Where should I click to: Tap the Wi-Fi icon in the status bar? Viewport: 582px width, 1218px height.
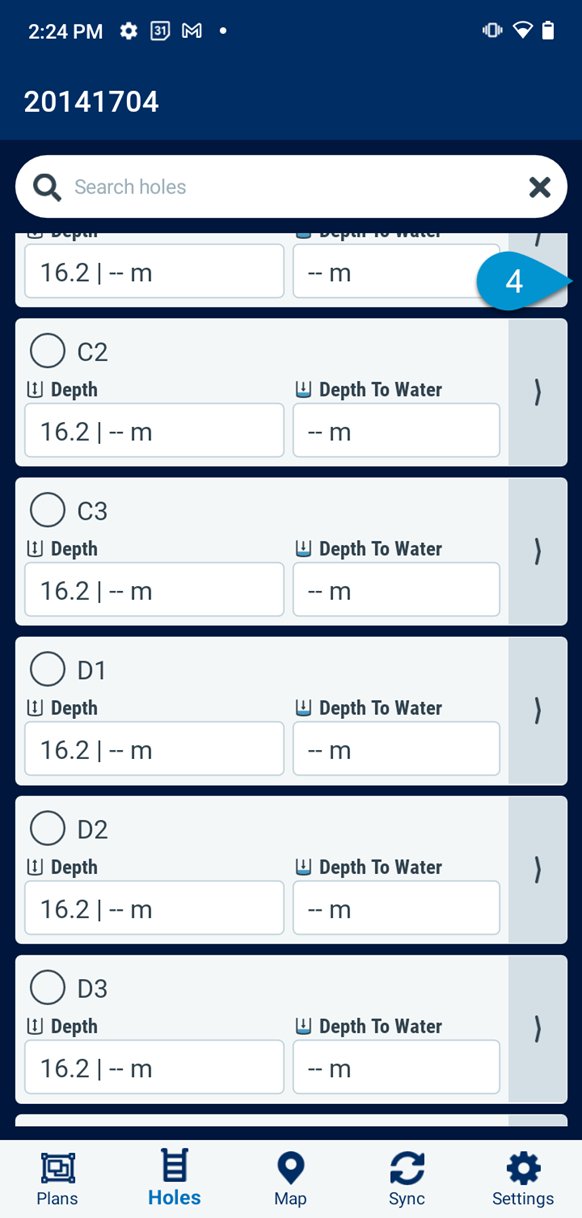coord(521,30)
